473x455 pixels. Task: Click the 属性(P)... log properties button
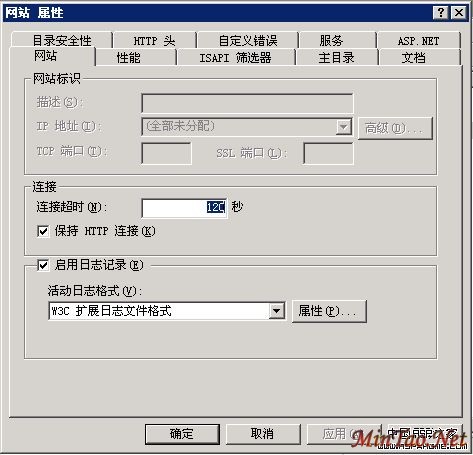tap(329, 311)
